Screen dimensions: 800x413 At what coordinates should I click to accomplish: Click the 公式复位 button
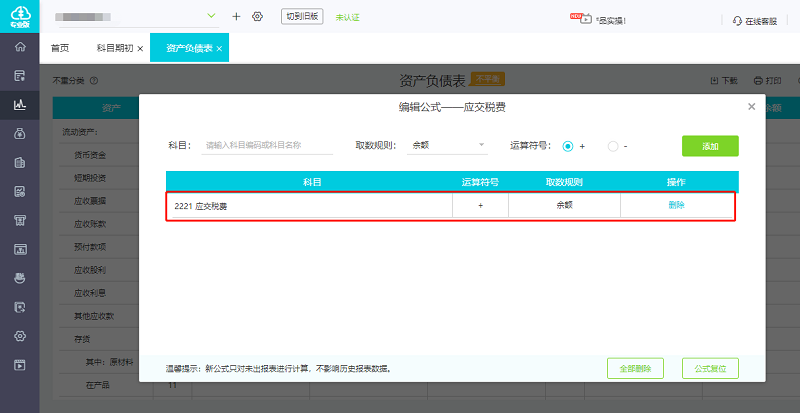tap(710, 368)
